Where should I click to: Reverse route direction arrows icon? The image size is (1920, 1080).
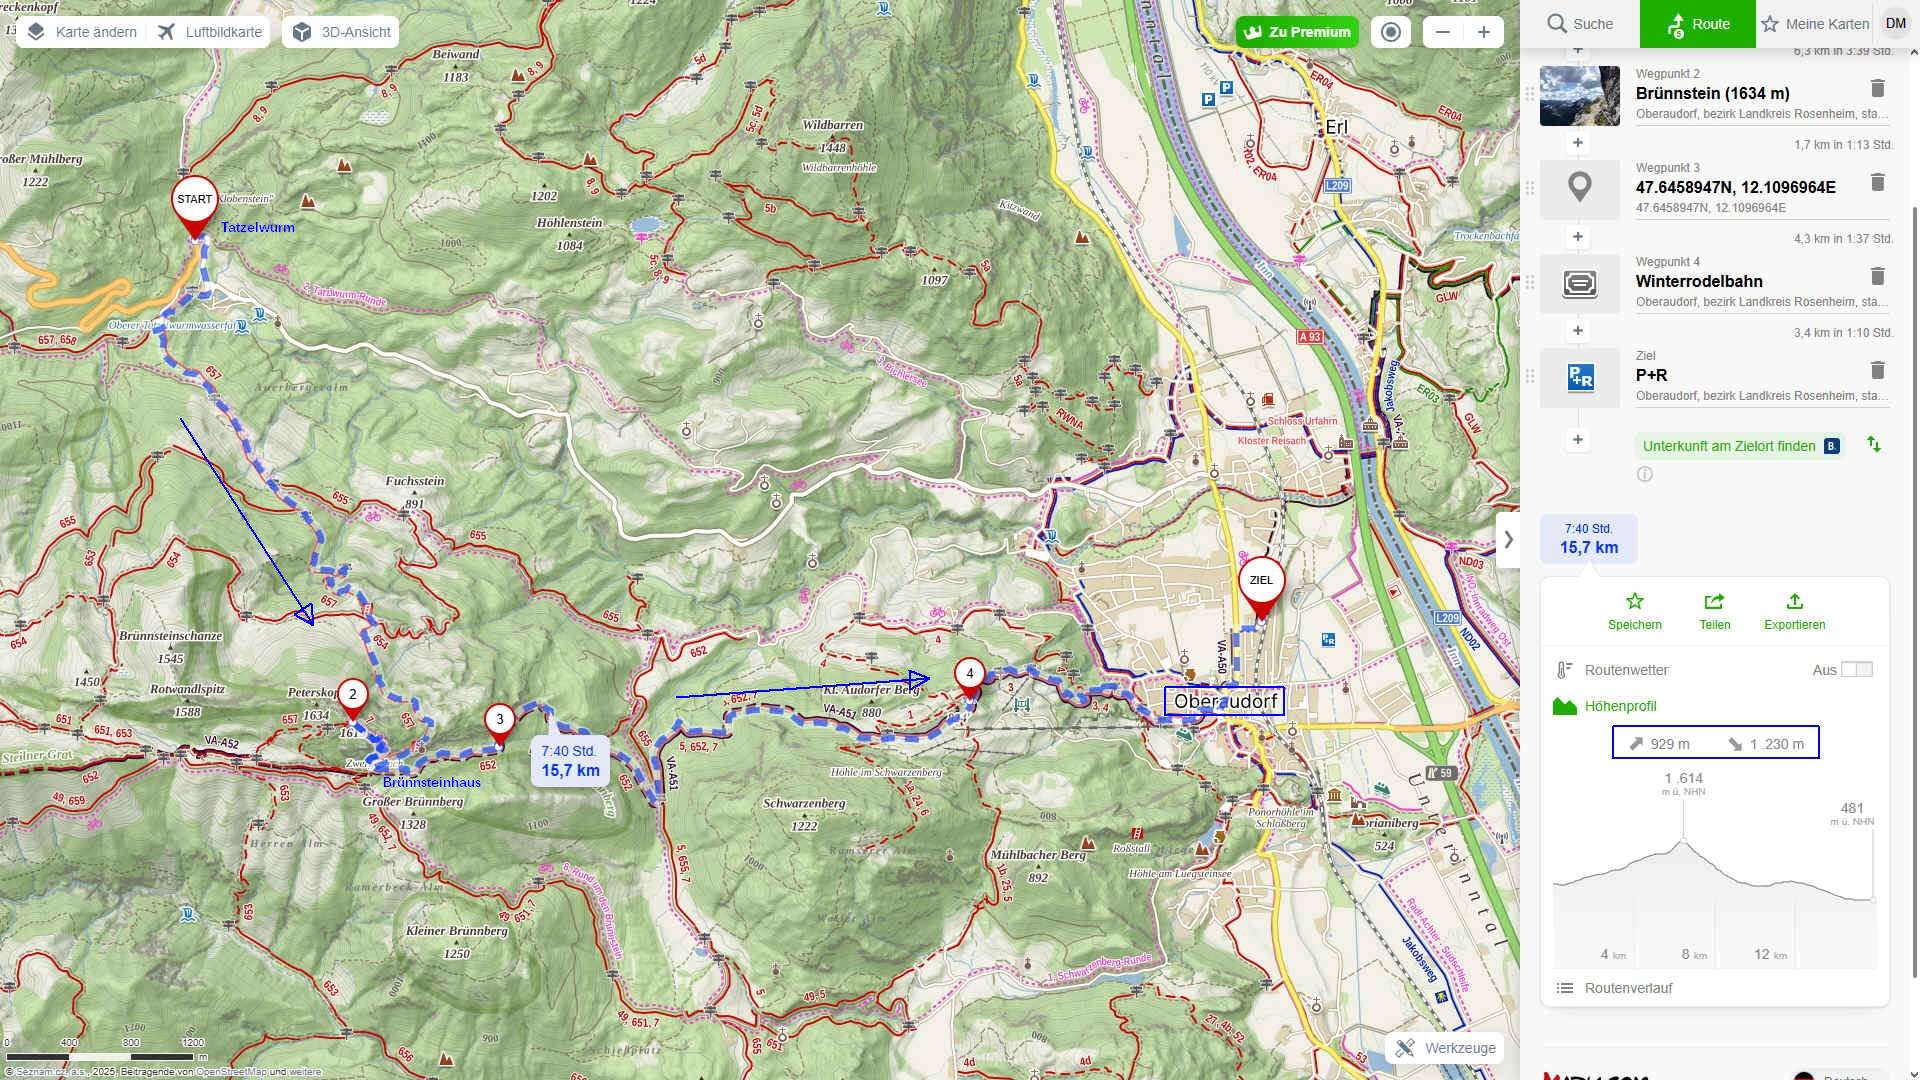click(1874, 445)
